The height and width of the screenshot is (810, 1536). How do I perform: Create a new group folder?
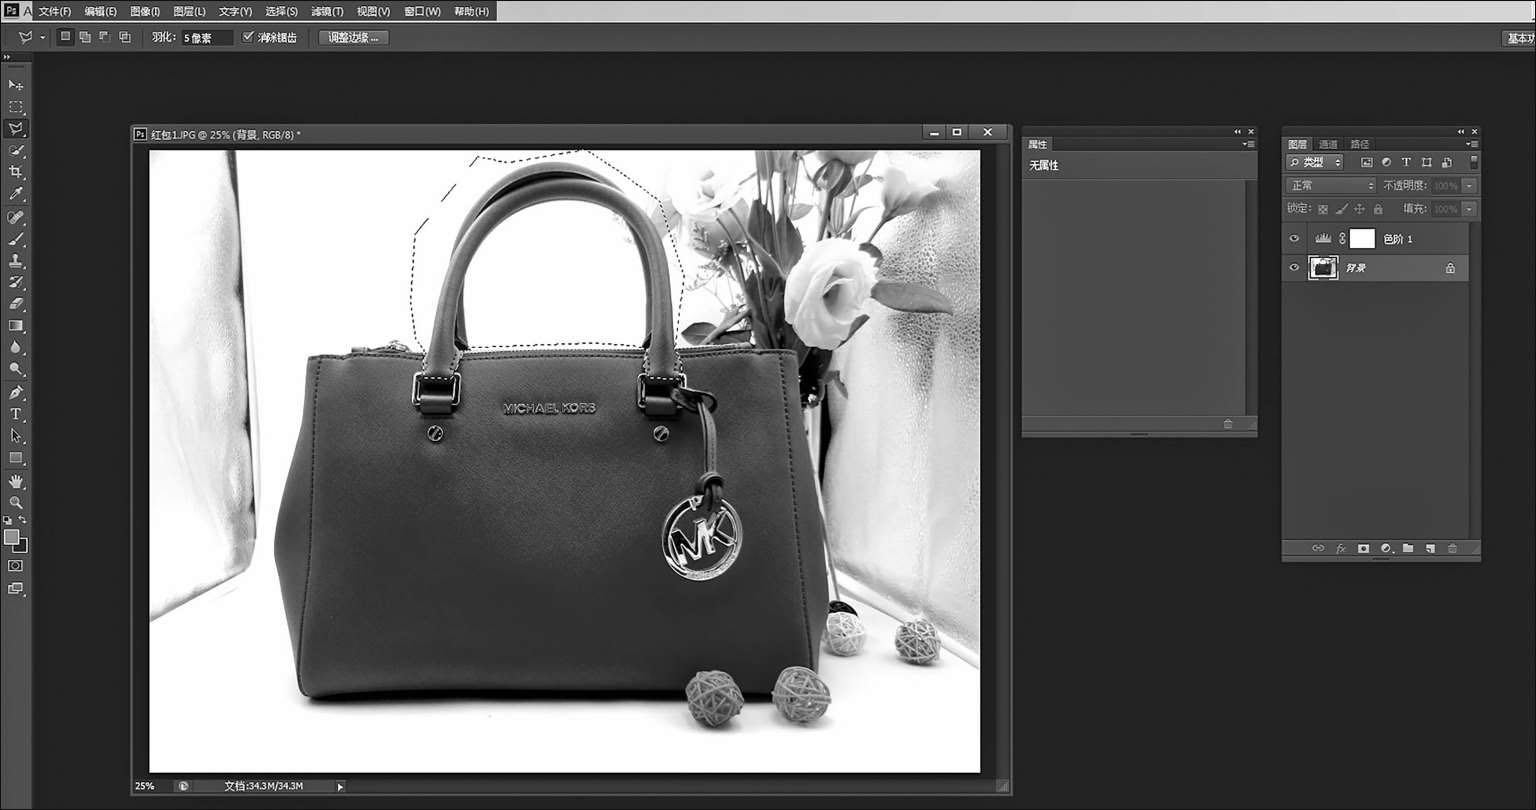1408,549
